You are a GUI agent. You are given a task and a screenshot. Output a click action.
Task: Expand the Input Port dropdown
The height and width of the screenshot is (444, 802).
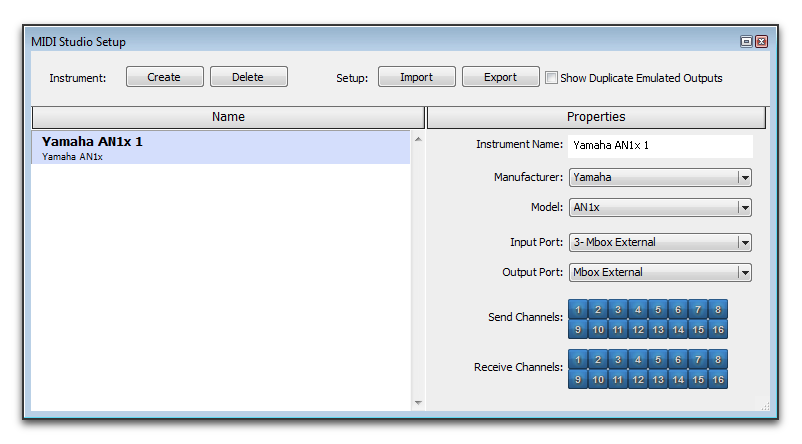[x=660, y=242]
